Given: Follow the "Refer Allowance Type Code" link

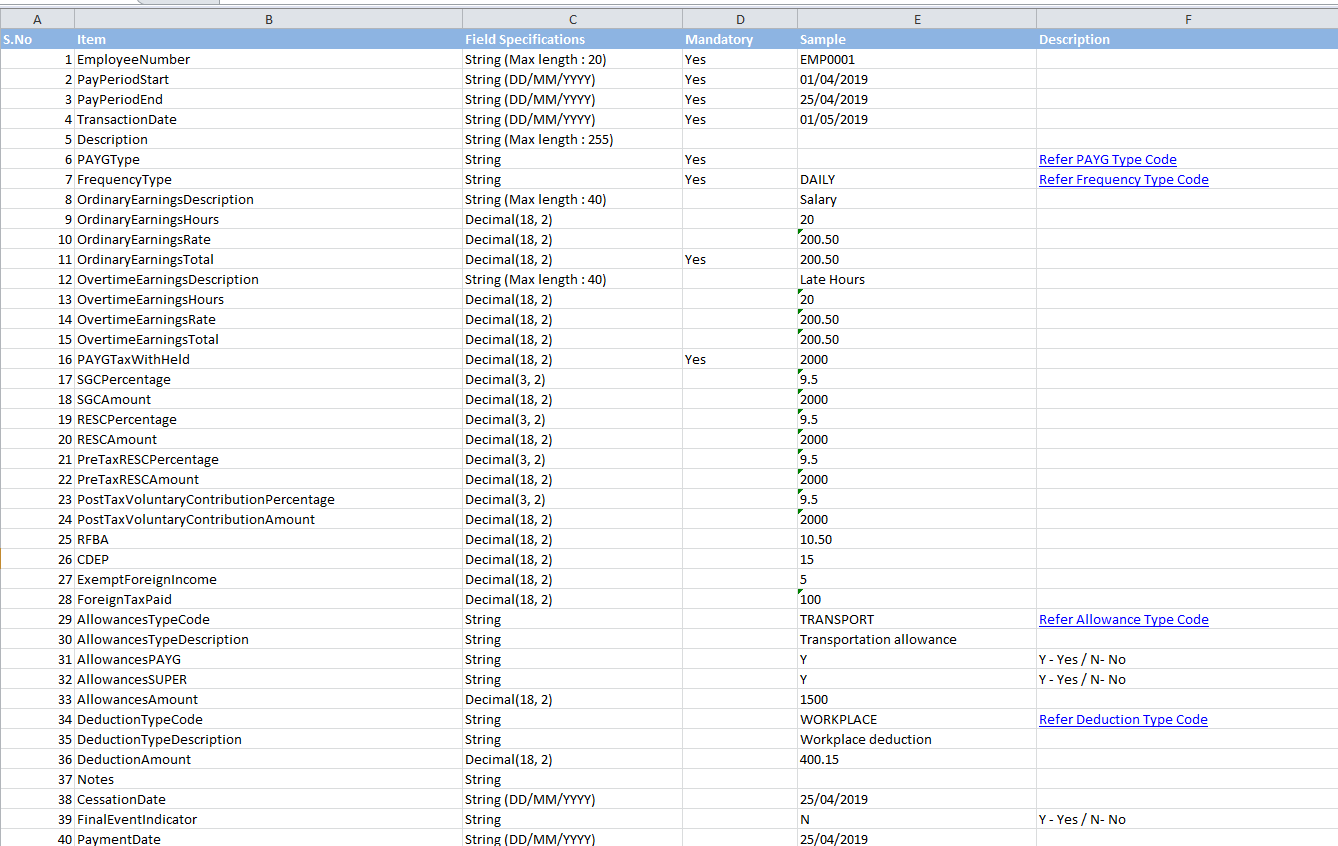Looking at the screenshot, I should point(1123,619).
